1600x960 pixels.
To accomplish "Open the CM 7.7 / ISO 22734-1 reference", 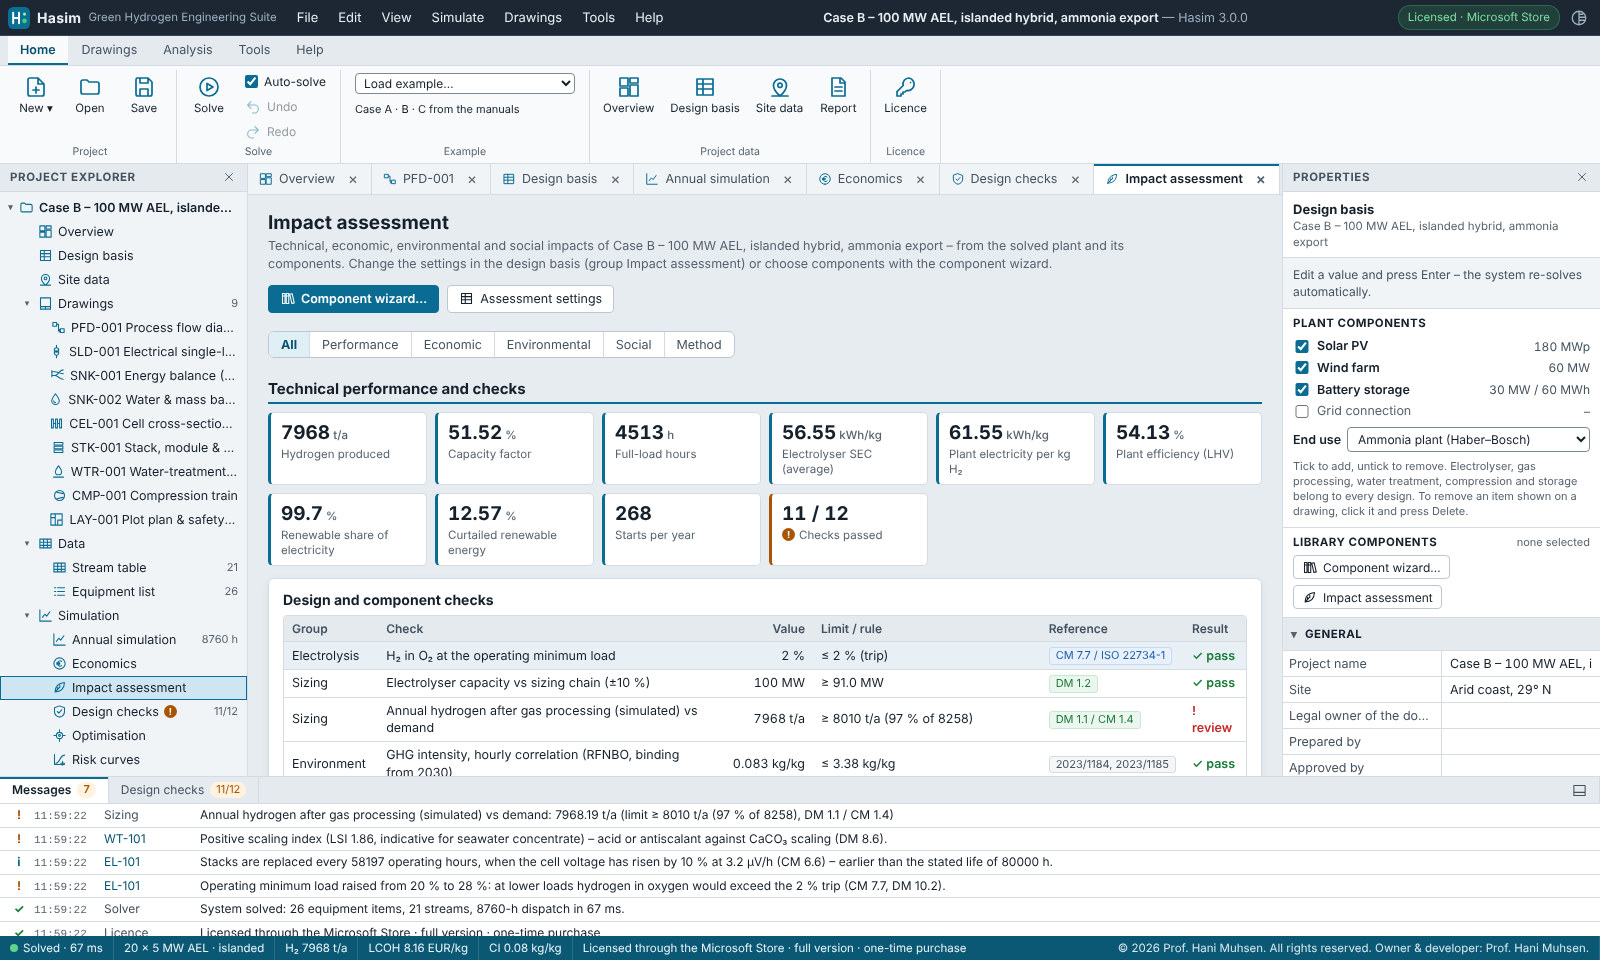I will coord(1110,656).
